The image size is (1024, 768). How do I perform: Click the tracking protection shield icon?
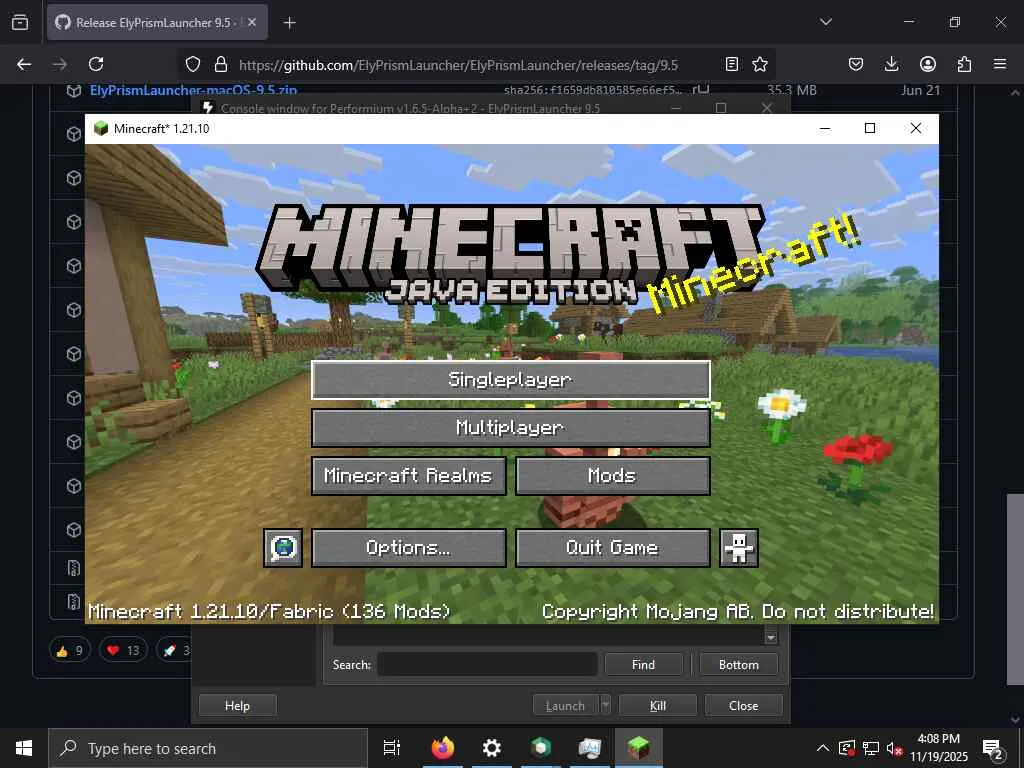click(193, 64)
